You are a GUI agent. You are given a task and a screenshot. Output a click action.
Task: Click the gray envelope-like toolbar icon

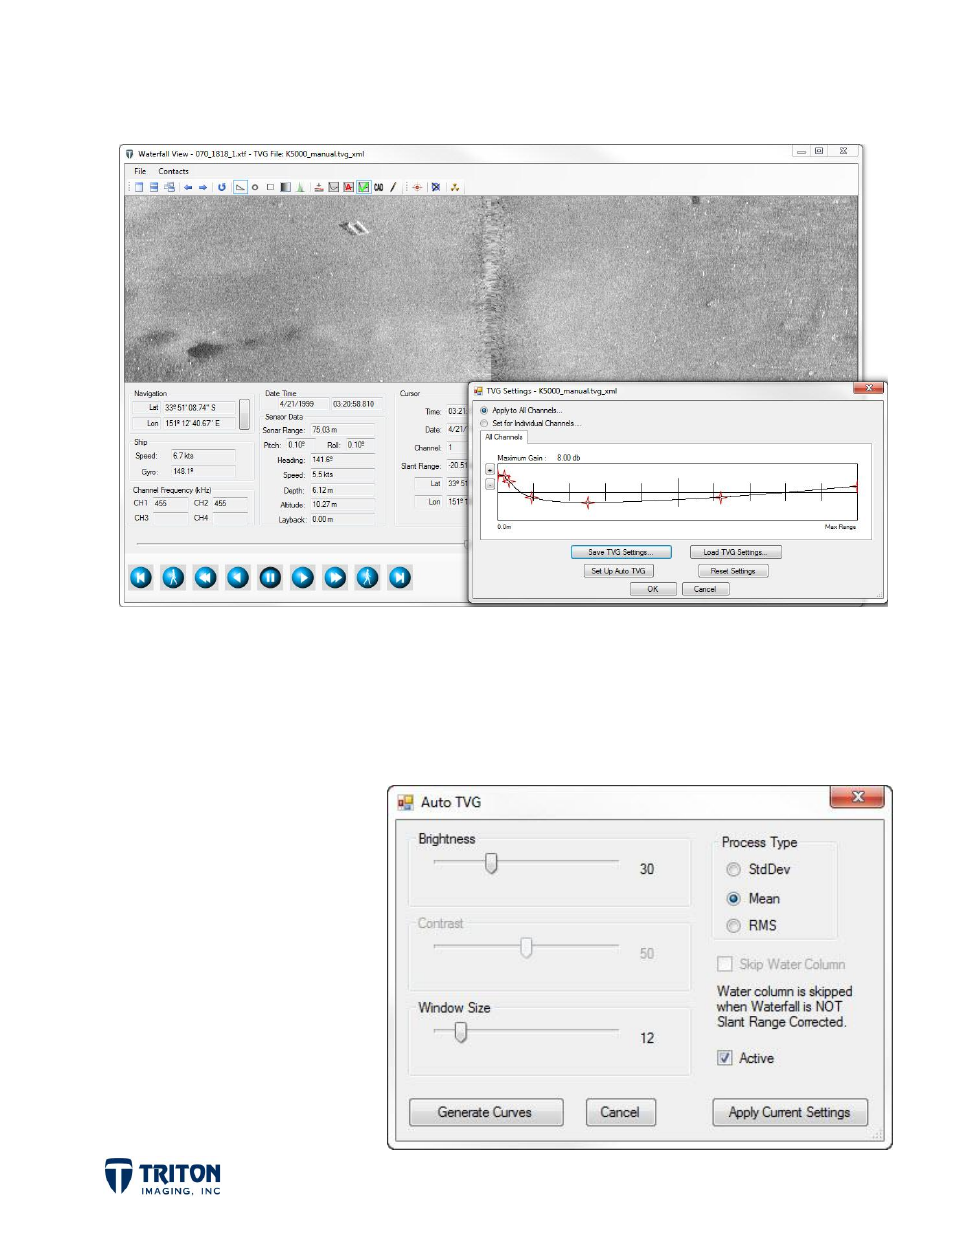(334, 187)
